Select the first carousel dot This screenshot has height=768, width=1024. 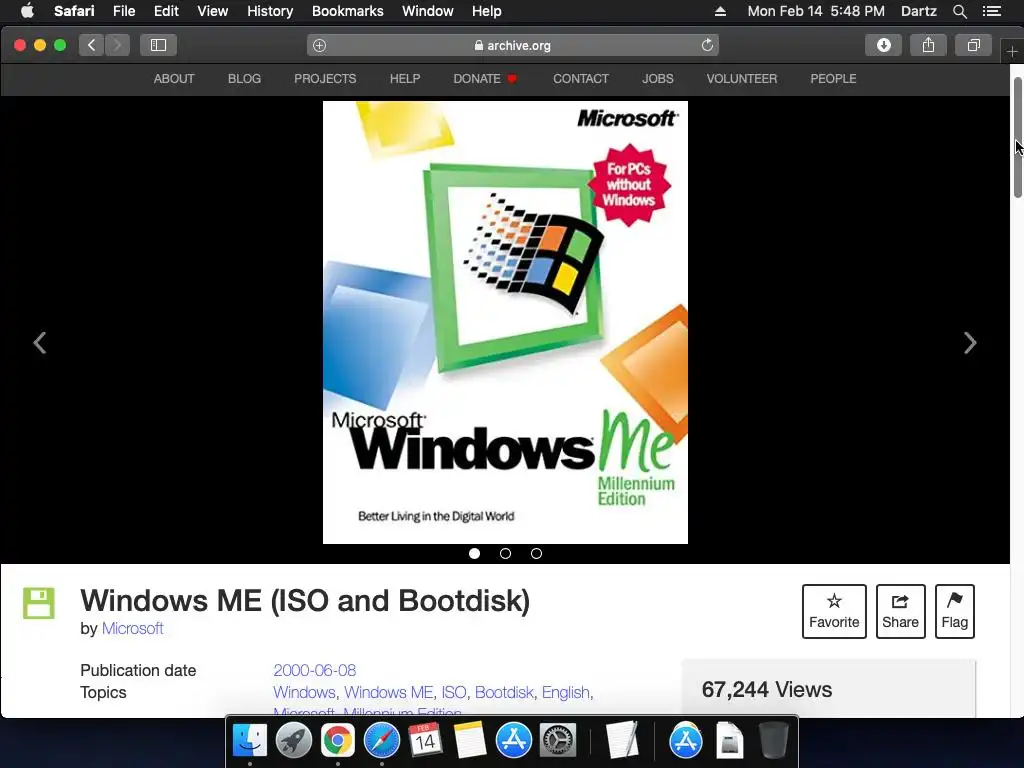(x=475, y=554)
